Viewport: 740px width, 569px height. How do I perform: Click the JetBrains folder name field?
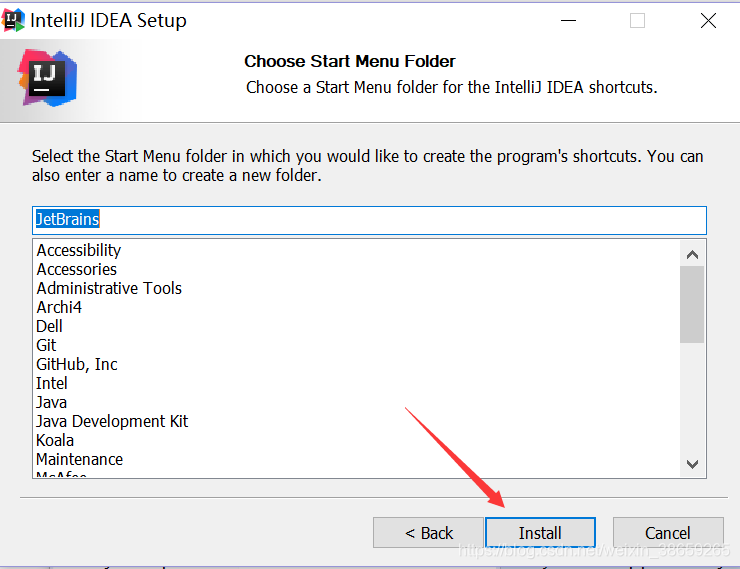pos(369,220)
